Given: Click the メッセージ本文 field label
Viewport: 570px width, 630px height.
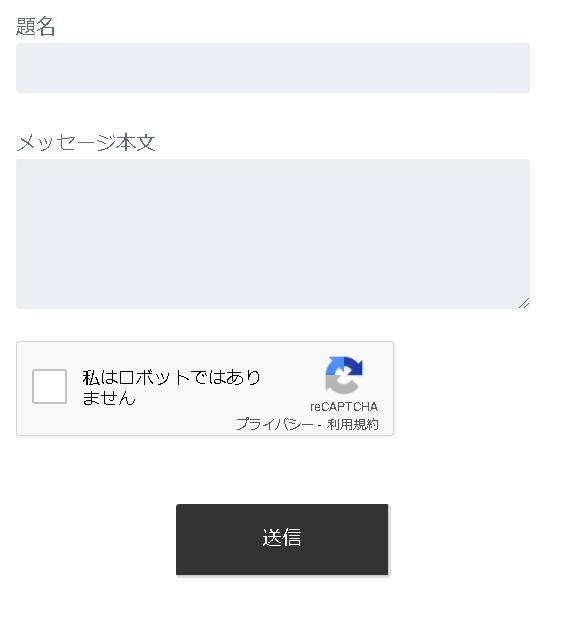Looking at the screenshot, I should pyautogui.click(x=86, y=143).
